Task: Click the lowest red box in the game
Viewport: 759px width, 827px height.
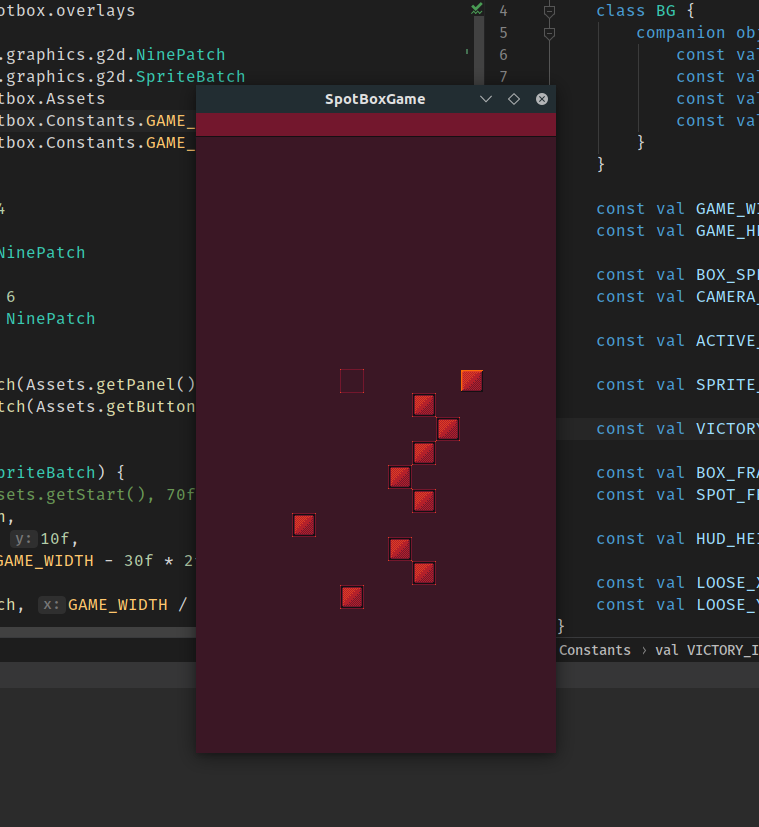Action: click(x=352, y=597)
